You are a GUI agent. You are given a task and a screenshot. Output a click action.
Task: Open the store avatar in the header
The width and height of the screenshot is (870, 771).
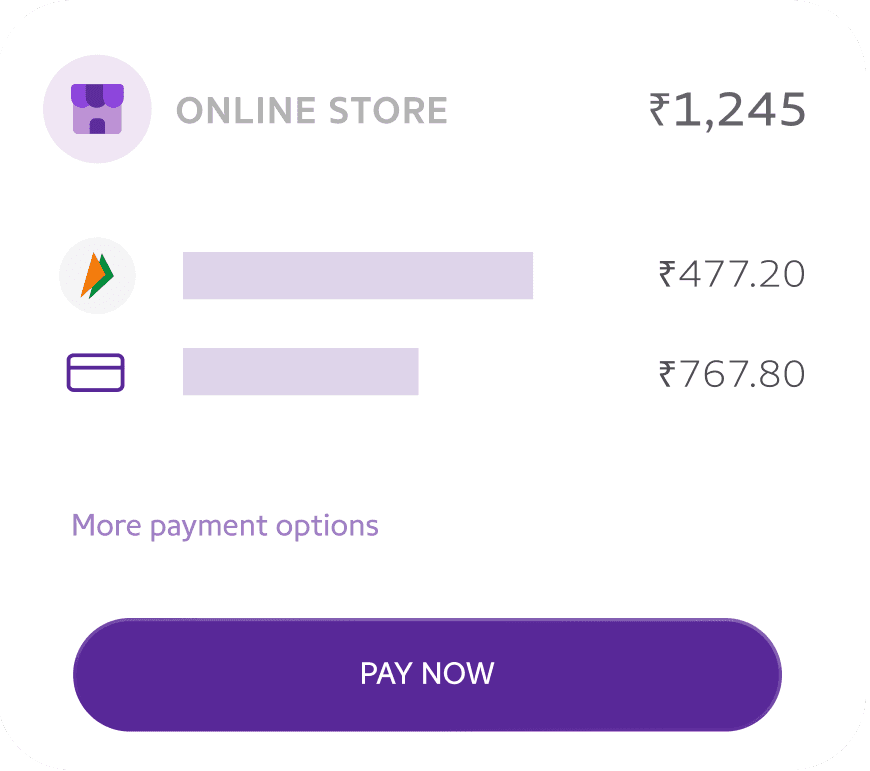(97, 109)
